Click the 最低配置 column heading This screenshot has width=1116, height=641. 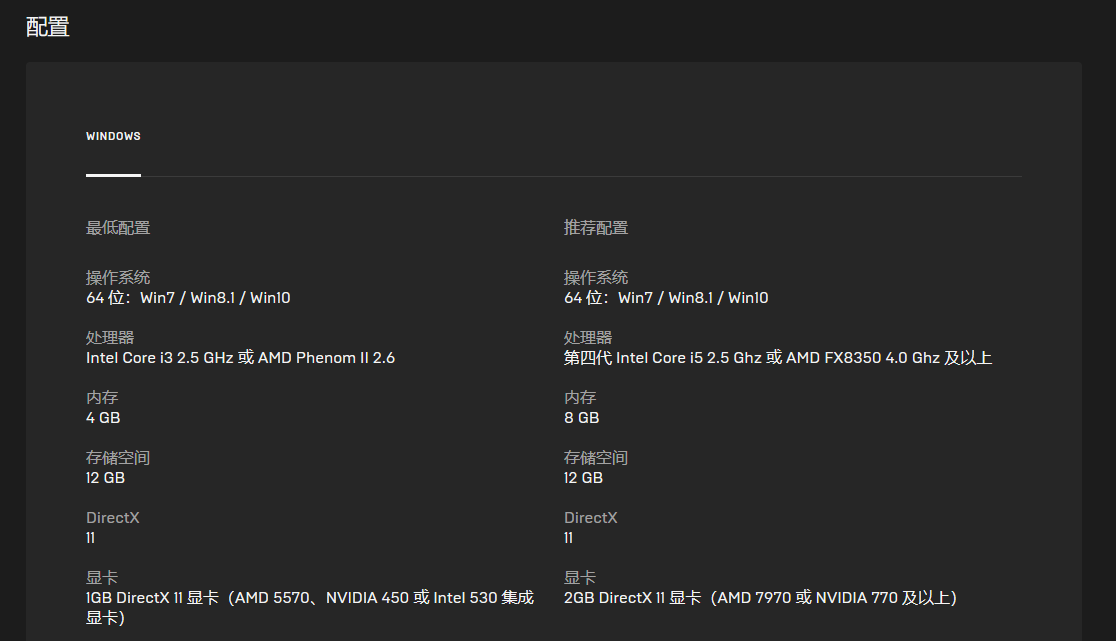click(x=118, y=228)
